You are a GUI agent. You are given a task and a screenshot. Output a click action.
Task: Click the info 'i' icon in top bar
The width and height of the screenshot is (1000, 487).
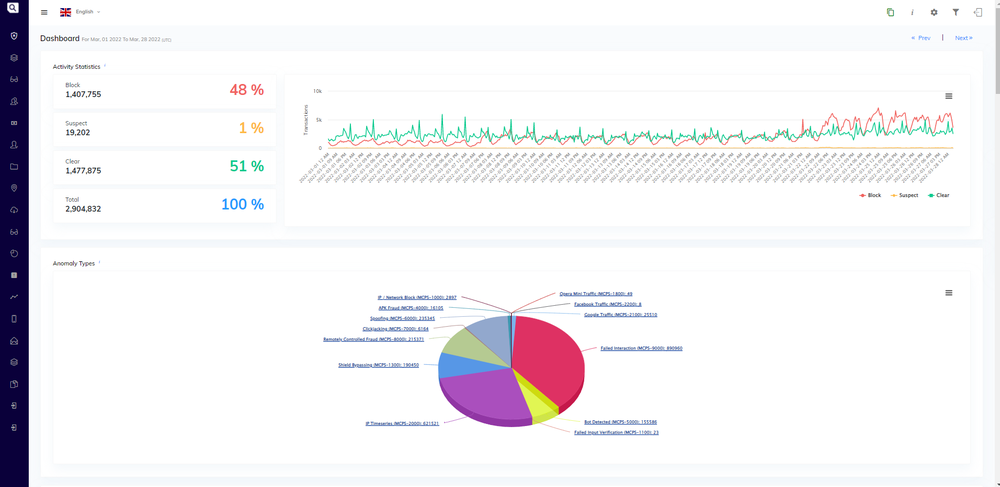point(912,12)
